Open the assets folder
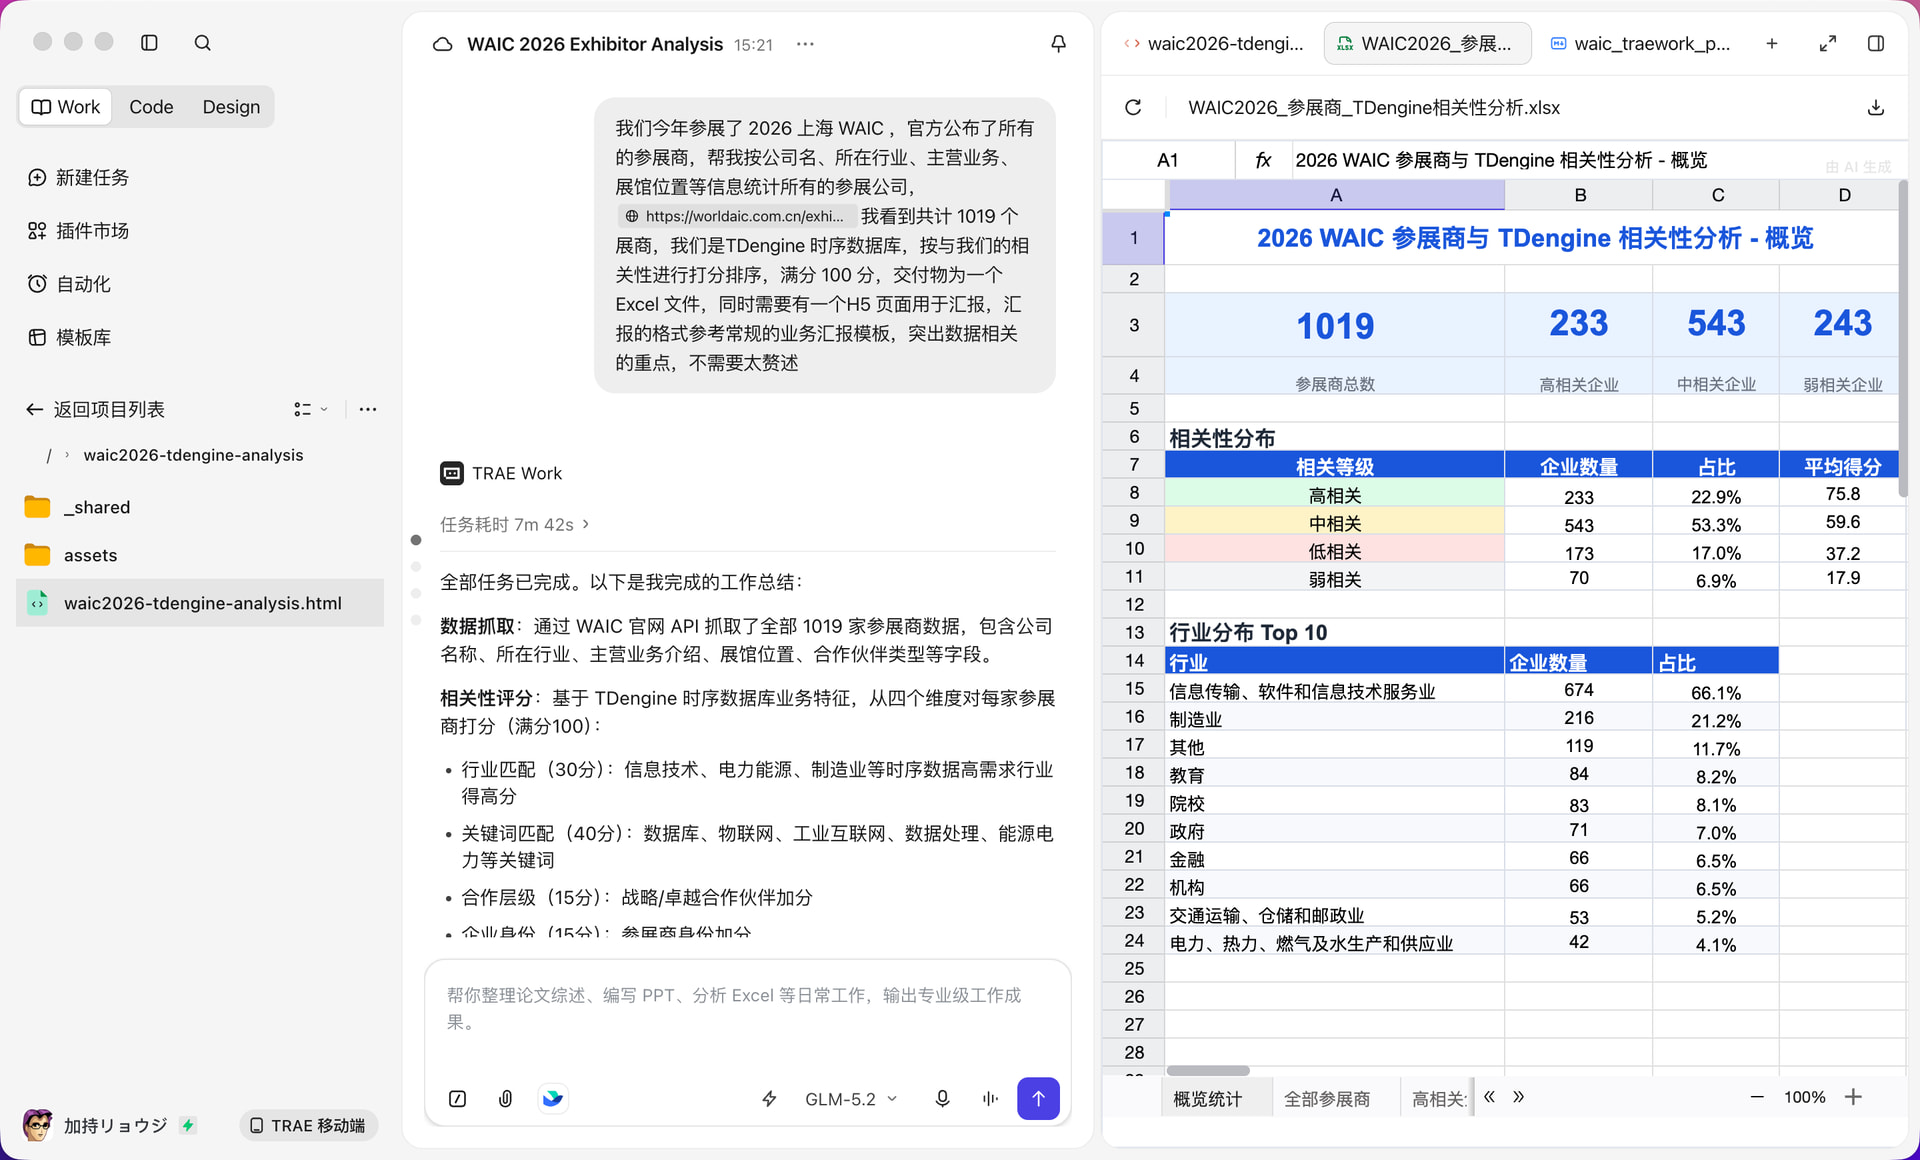This screenshot has height=1160, width=1920. click(x=200, y=555)
